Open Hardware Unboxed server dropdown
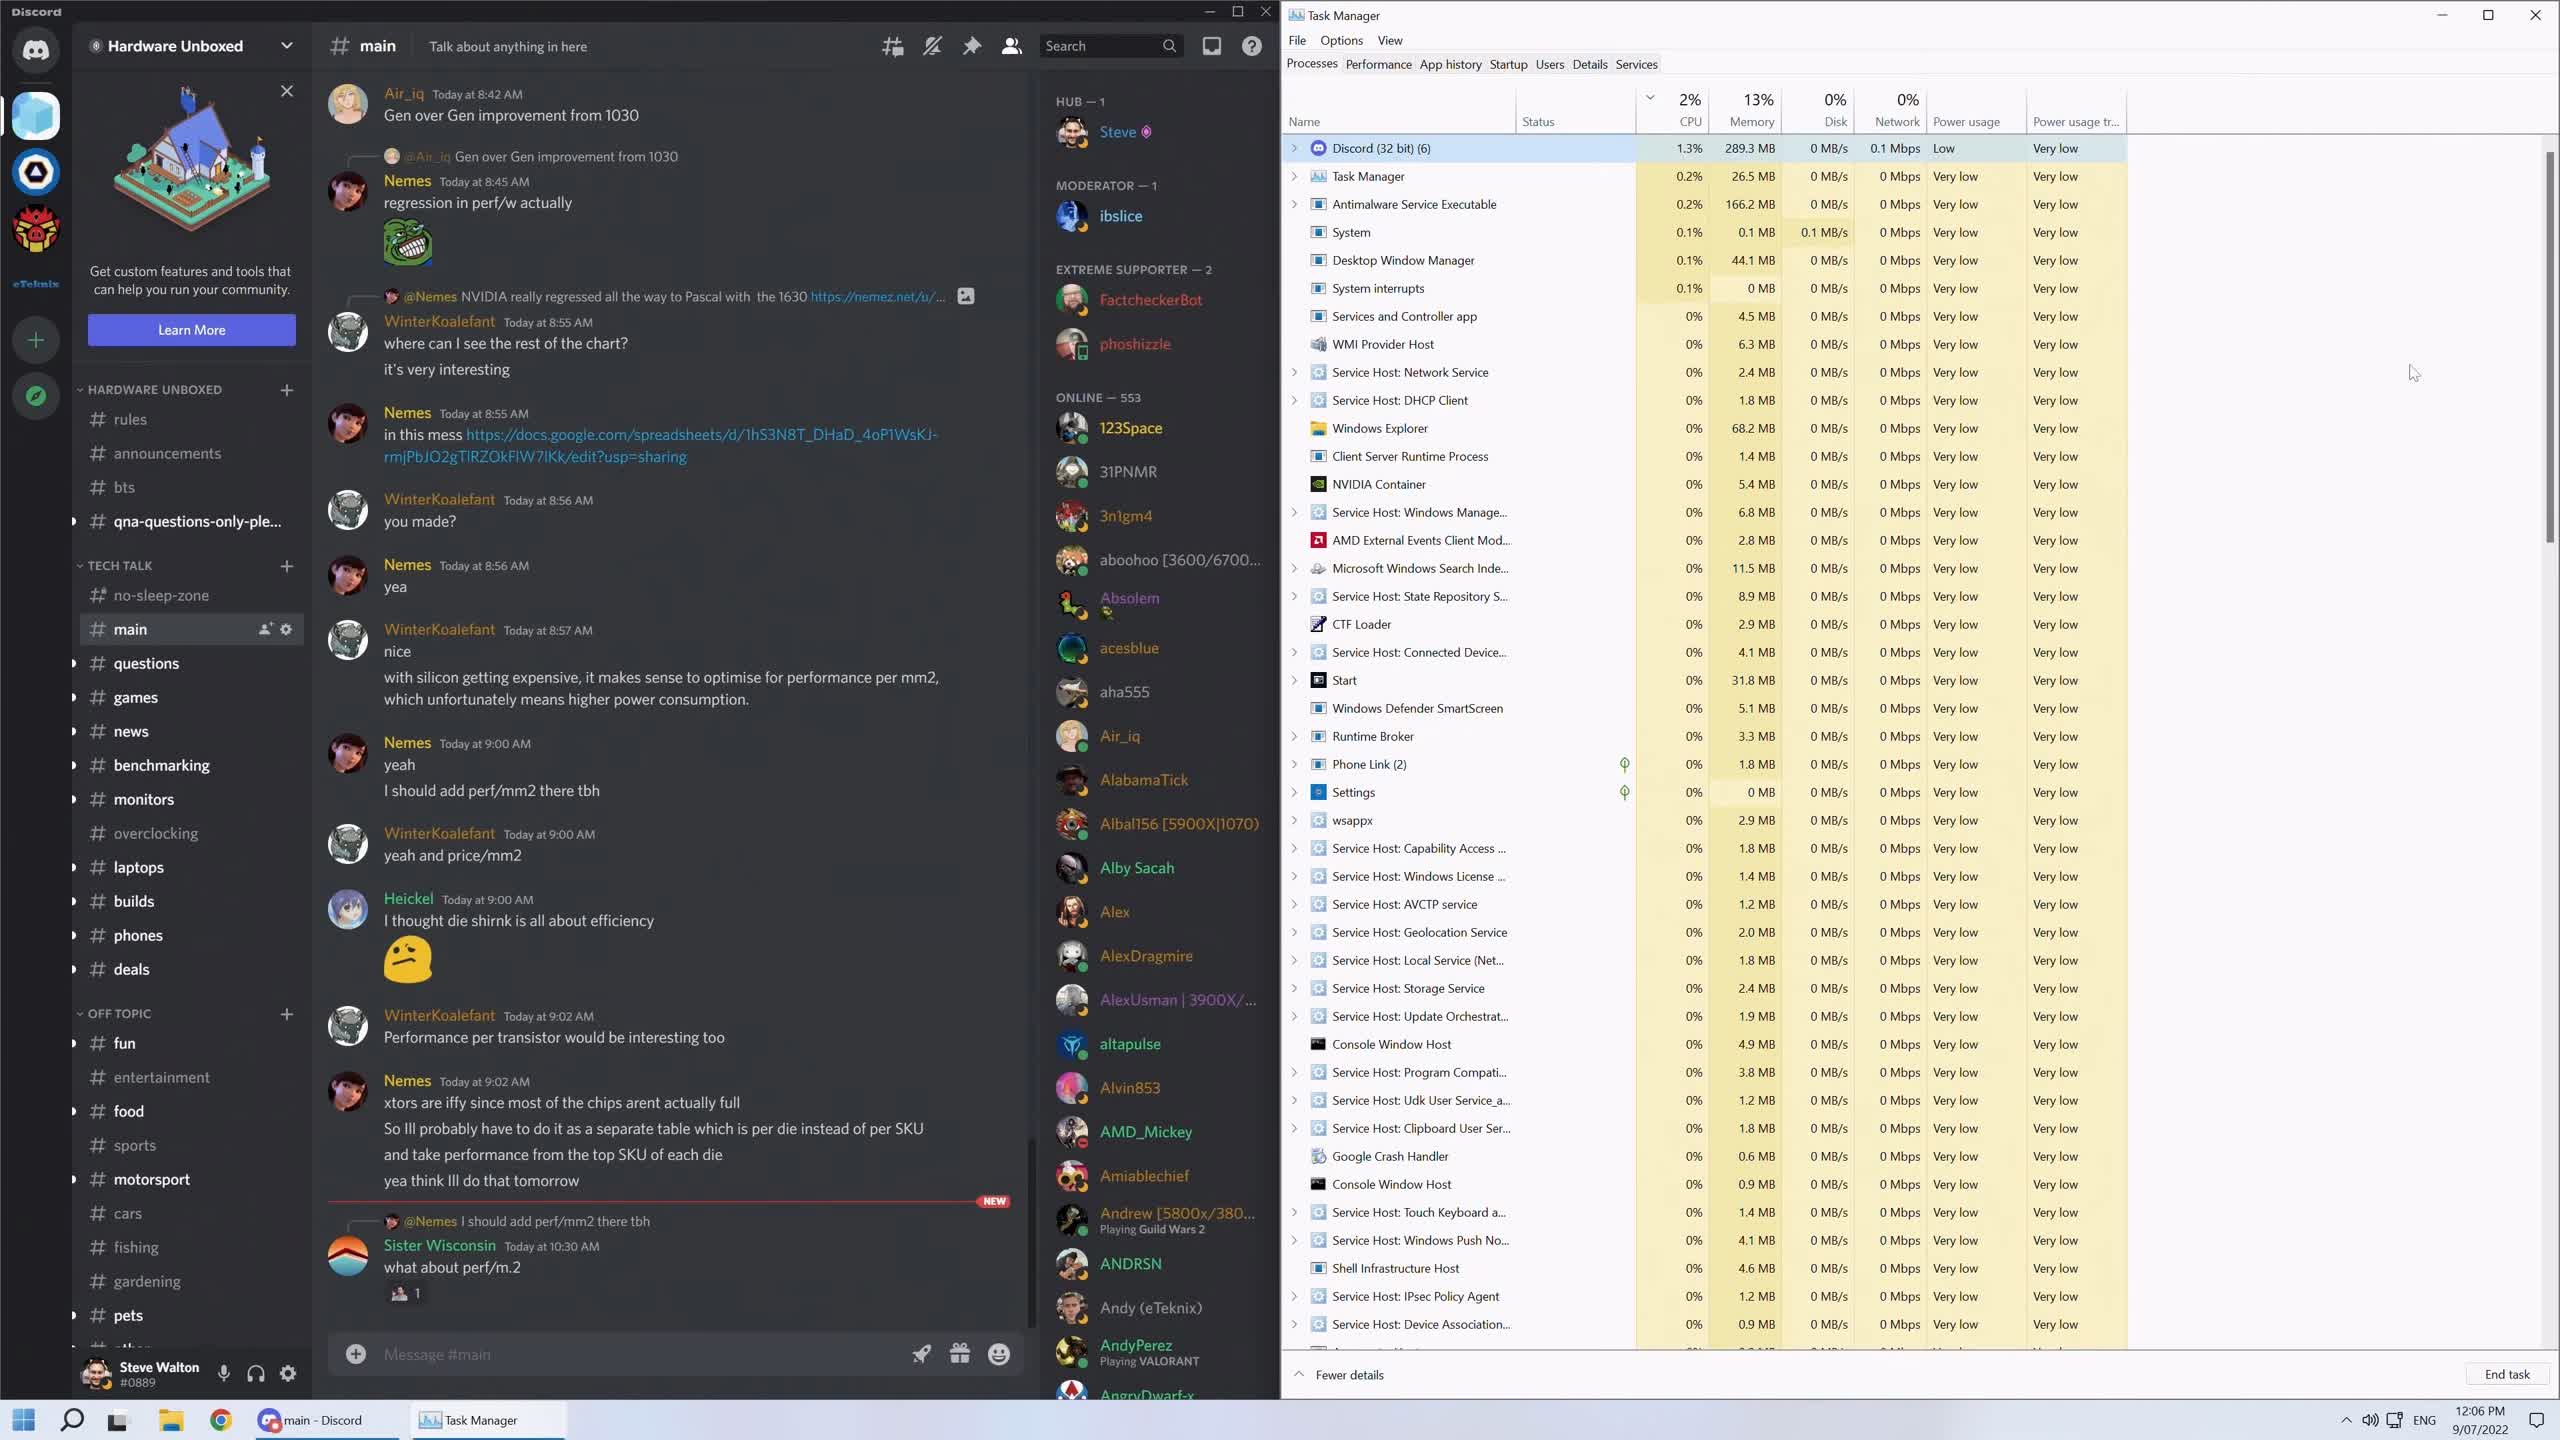The height and width of the screenshot is (1440, 2560). [x=286, y=46]
